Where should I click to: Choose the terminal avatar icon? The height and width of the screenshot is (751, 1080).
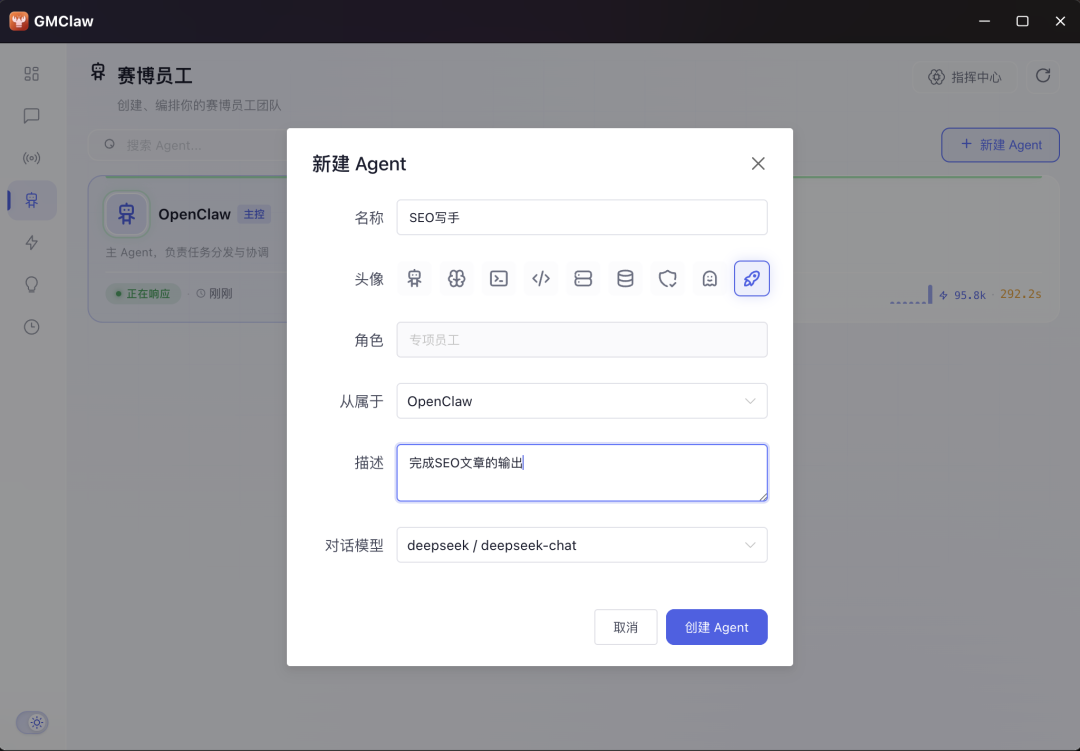click(499, 279)
